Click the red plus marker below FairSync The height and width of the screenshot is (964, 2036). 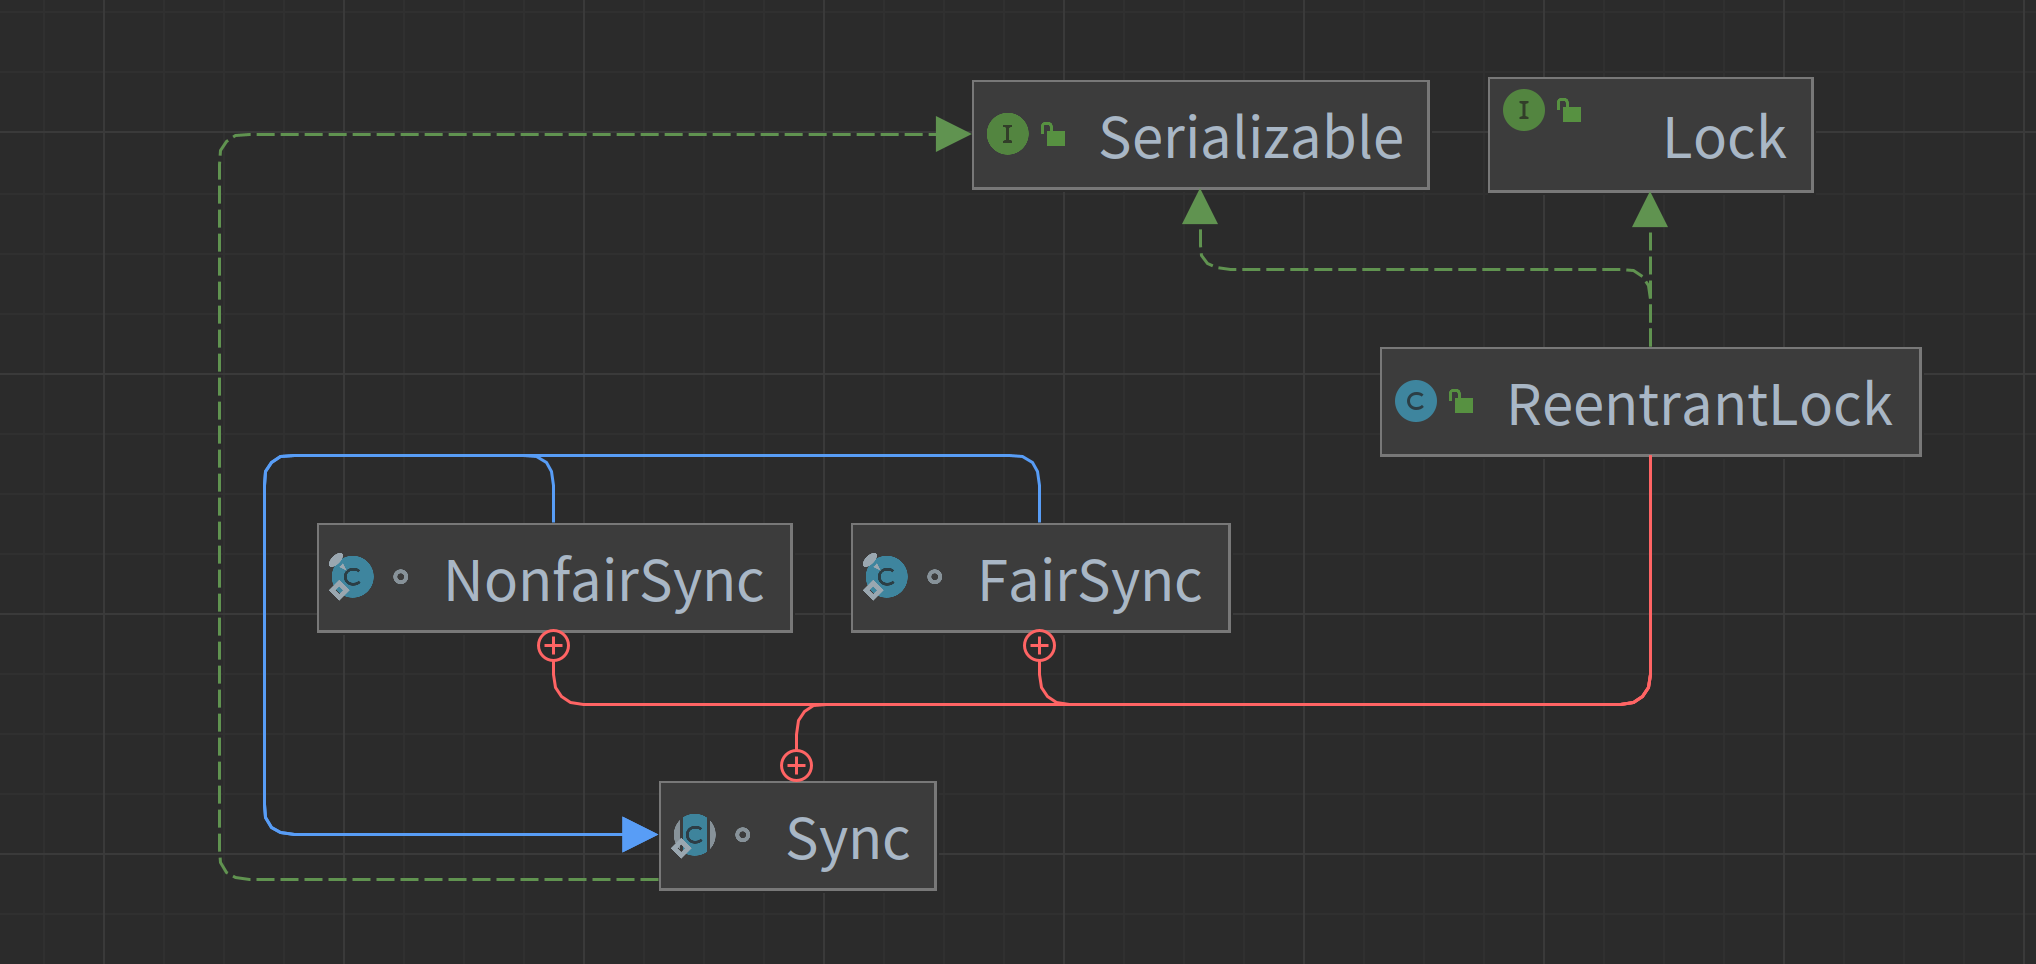click(1039, 646)
